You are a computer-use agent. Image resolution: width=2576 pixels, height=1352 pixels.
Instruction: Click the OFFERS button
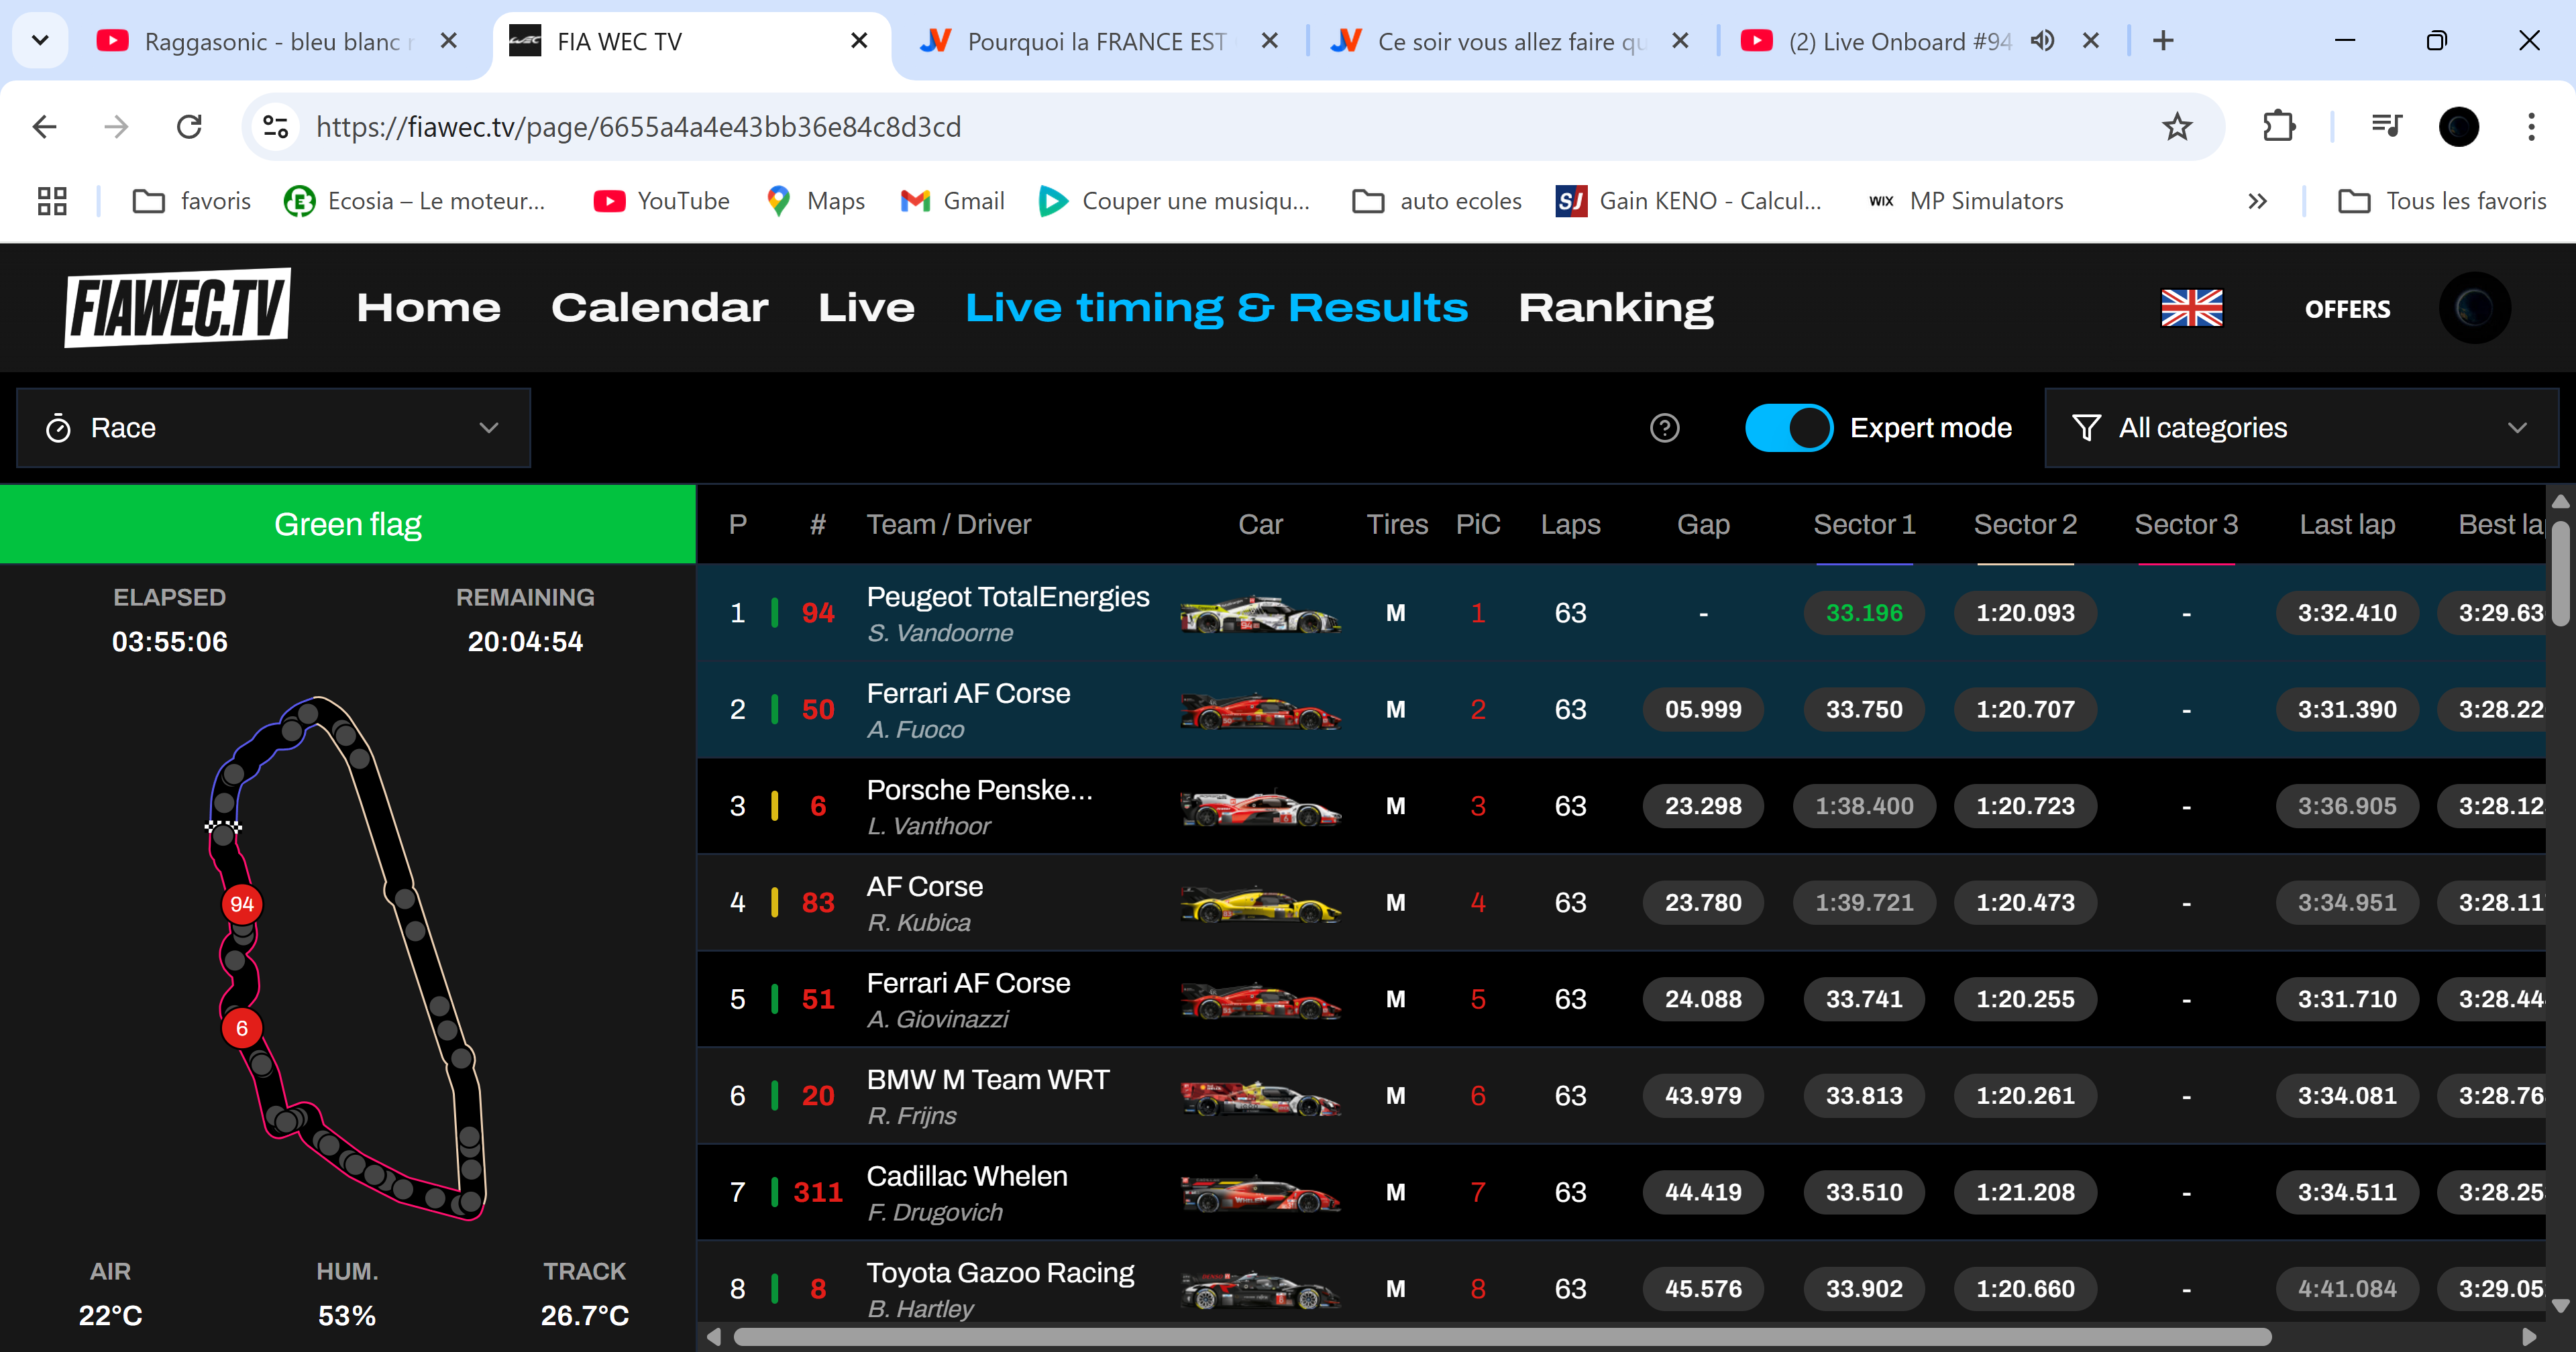tap(2347, 309)
